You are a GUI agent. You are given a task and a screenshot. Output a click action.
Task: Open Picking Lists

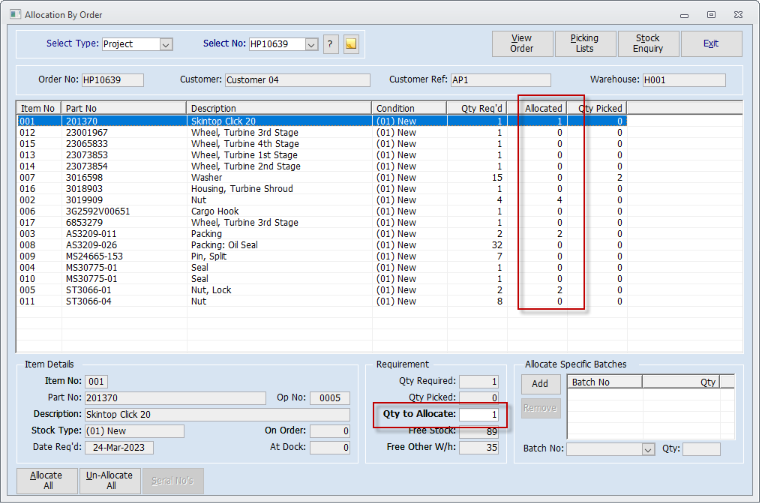pos(585,44)
